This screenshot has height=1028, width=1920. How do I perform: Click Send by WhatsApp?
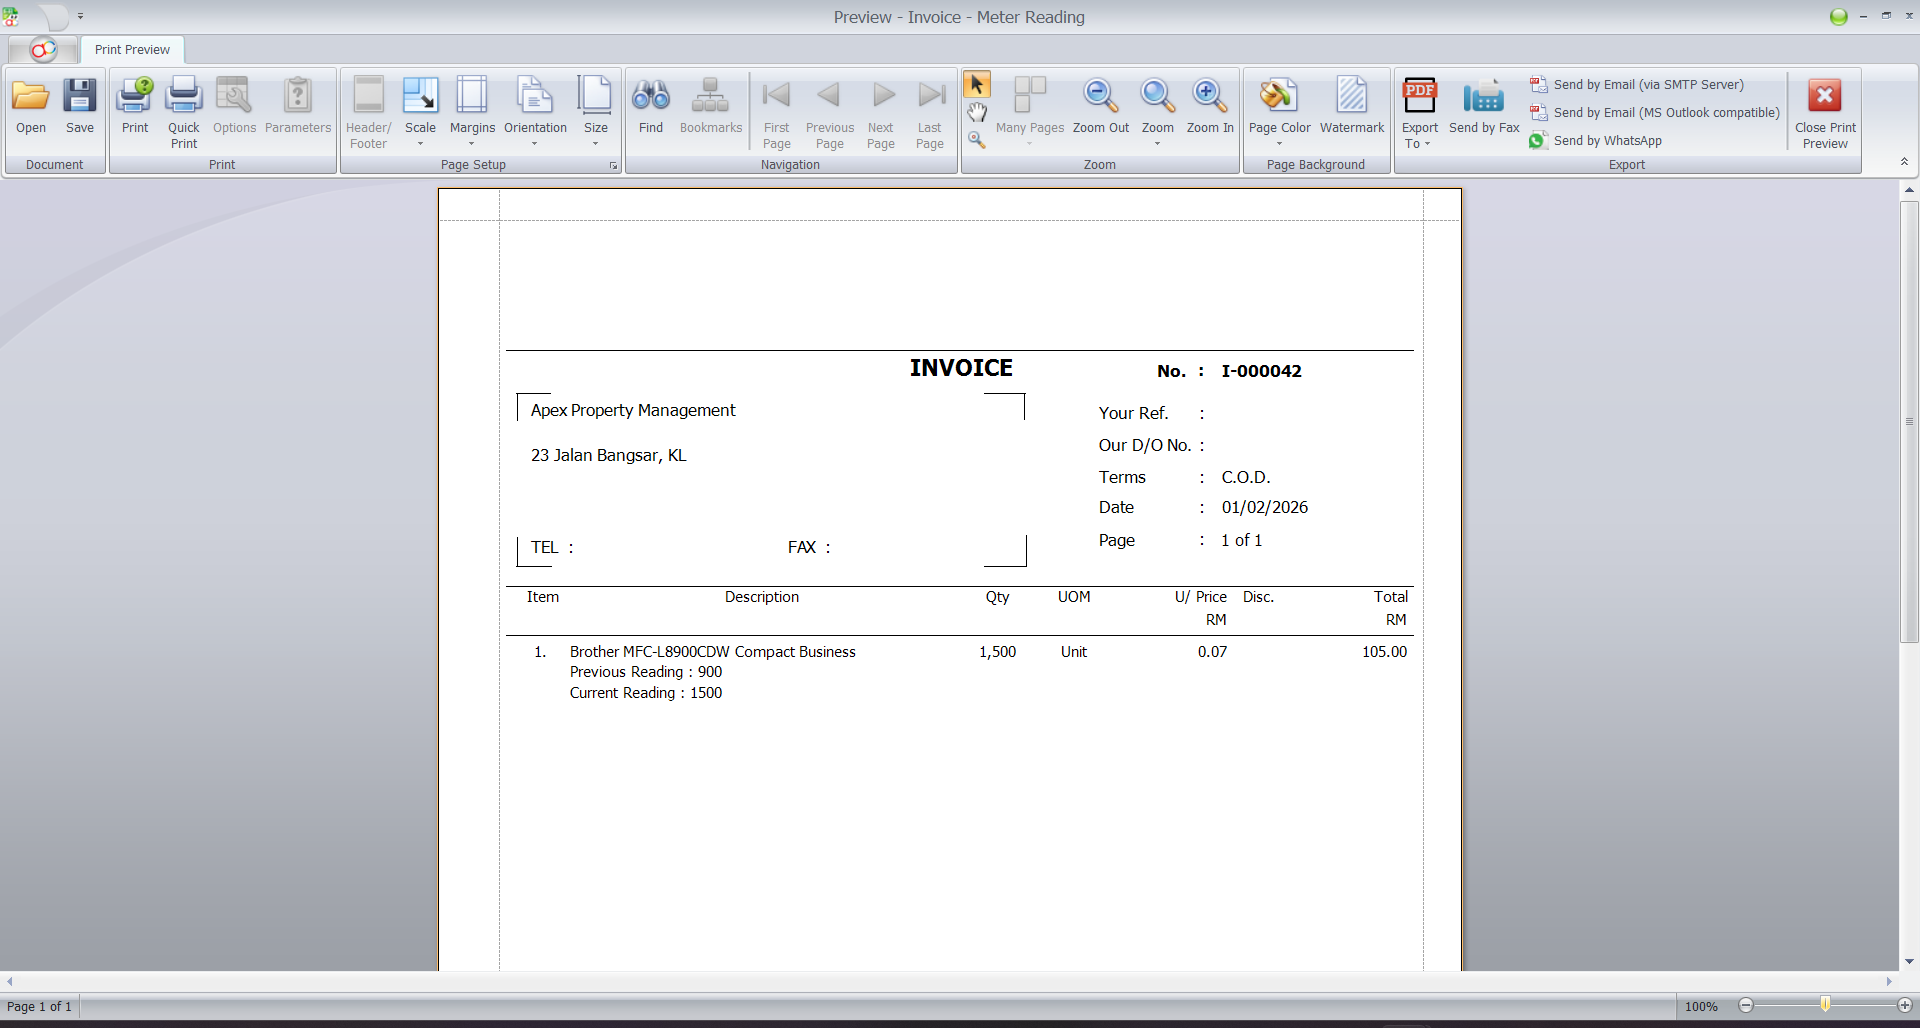click(x=1606, y=141)
